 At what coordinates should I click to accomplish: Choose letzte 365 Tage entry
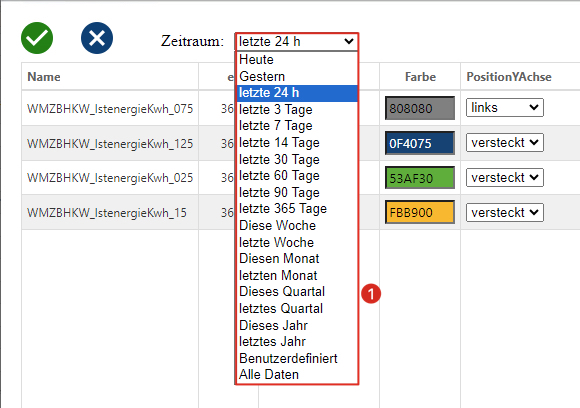(x=297, y=209)
